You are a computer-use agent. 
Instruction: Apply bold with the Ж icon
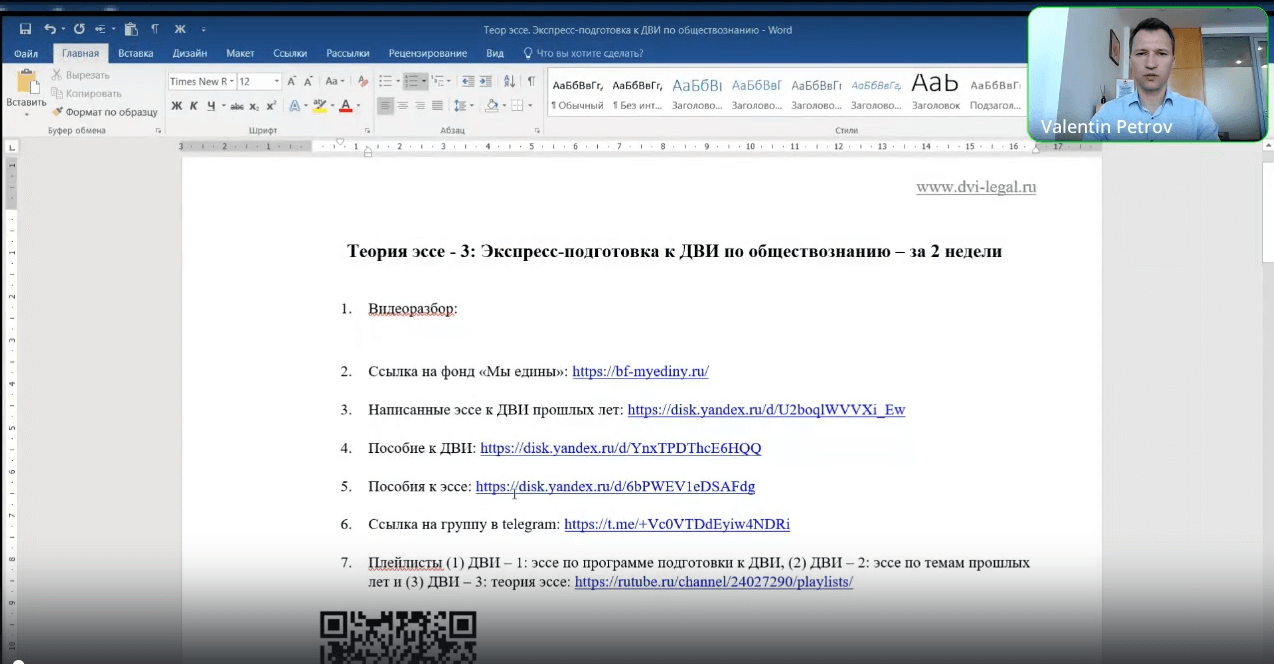pos(176,105)
